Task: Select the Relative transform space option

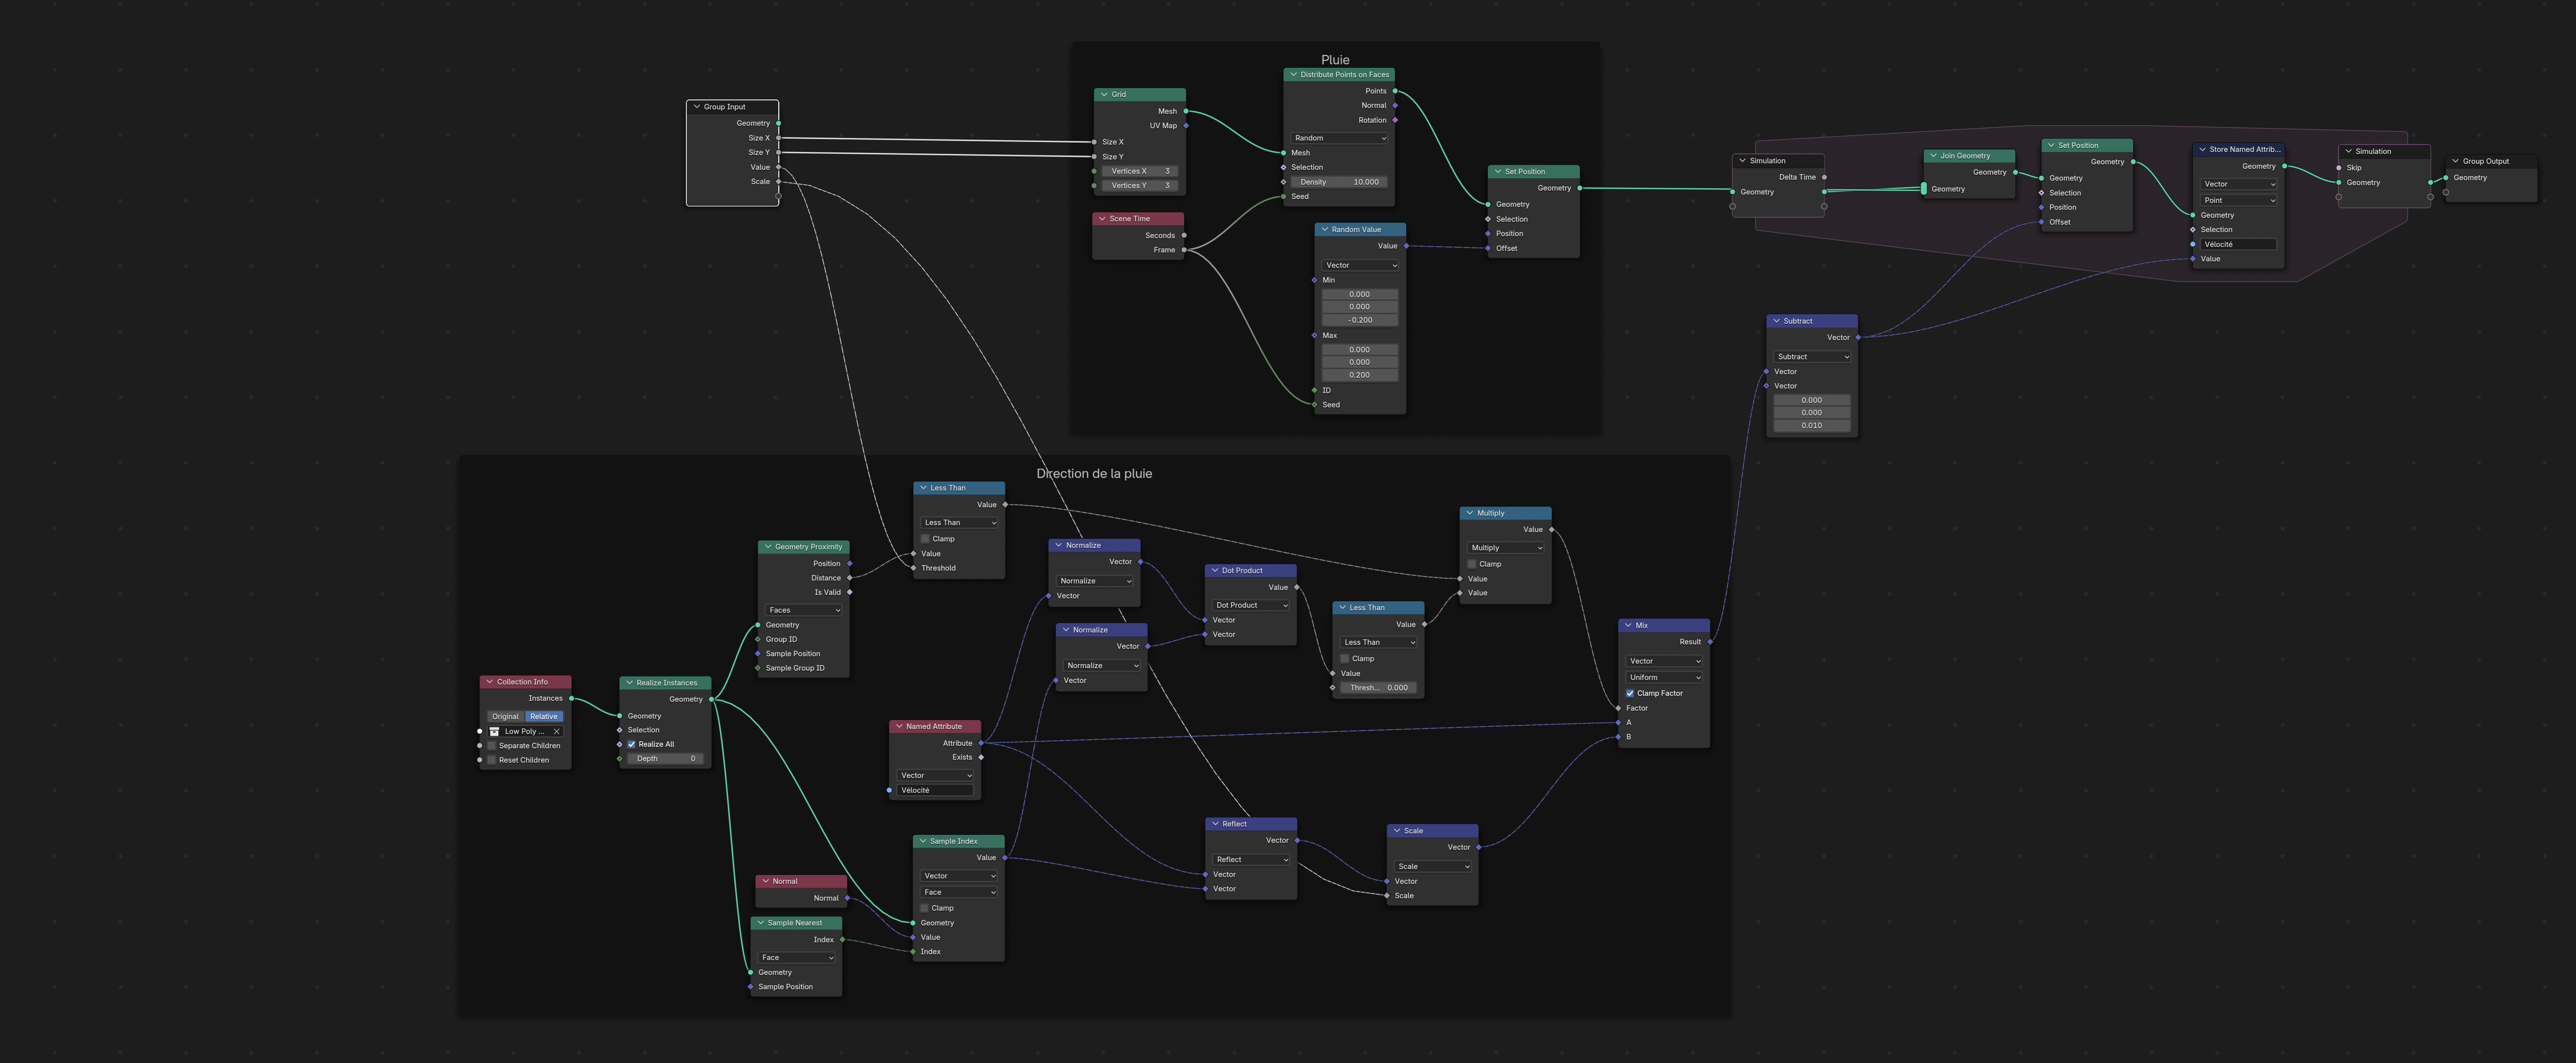Action: pos(544,716)
